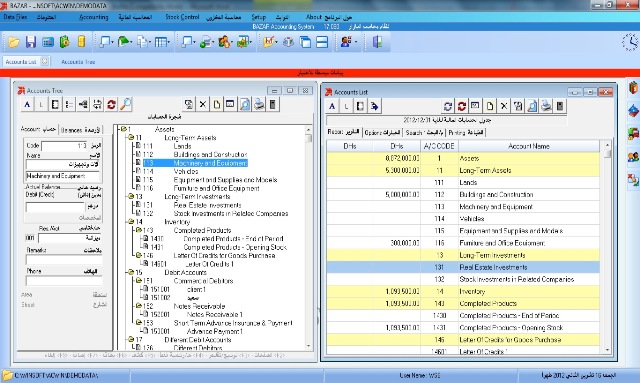Open the dropdown arrow beside the green flag icon

coord(131,42)
